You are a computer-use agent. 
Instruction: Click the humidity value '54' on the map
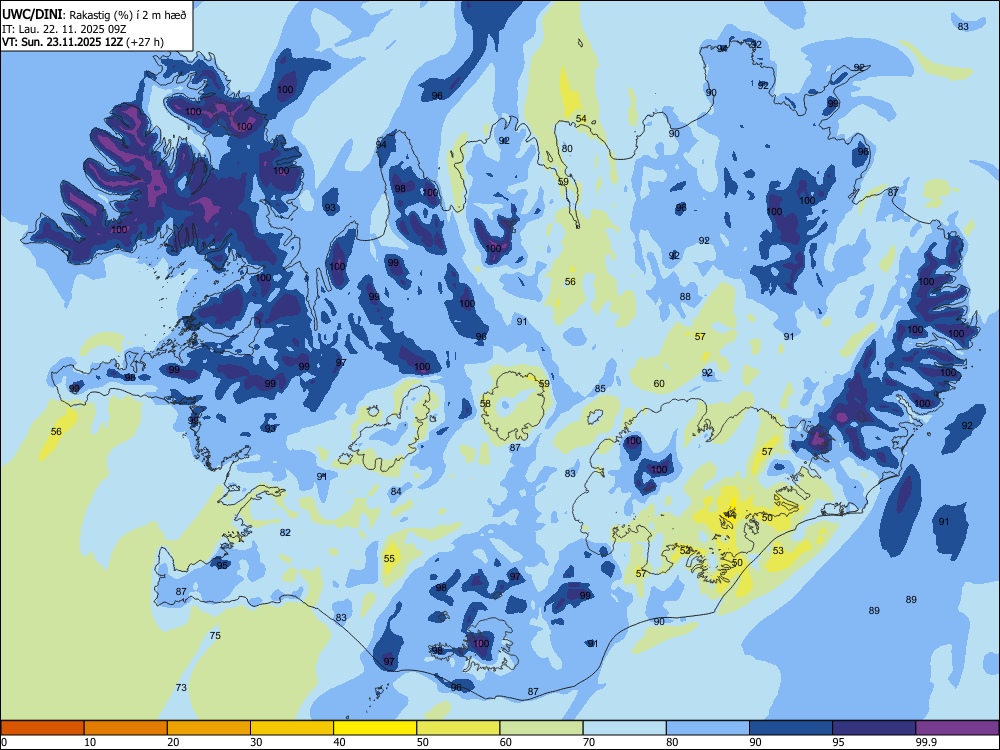tap(581, 119)
